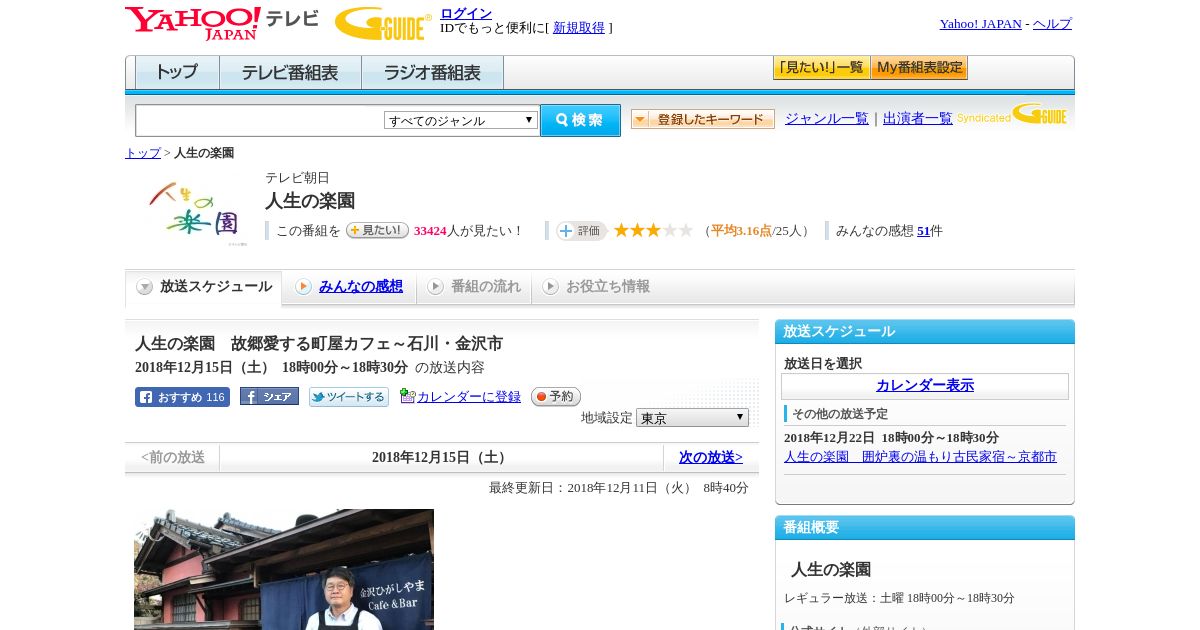Image resolution: width=1200 pixels, height=630 pixels.
Task: Expand the 登録したキーワード dropdown
Action: point(703,119)
